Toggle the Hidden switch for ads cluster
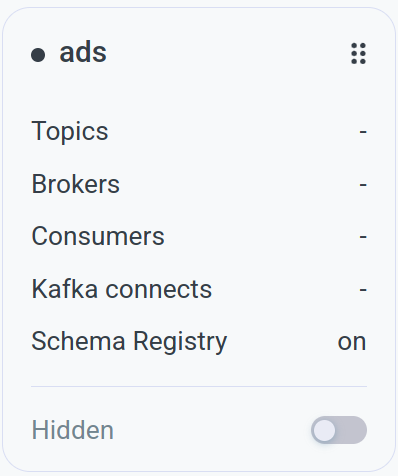398x476 pixels. 339,430
